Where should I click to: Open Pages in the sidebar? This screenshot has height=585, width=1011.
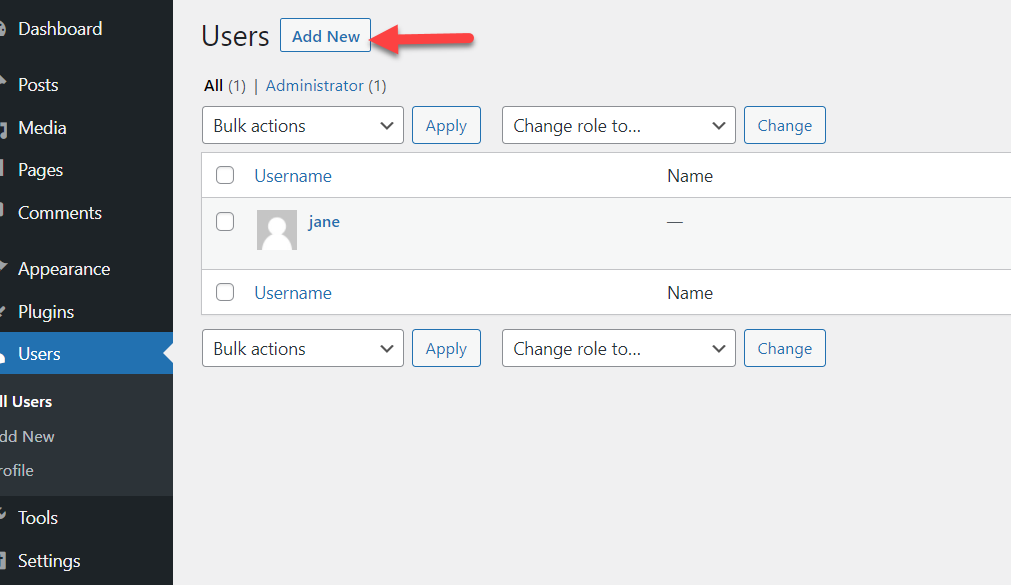click(x=40, y=170)
